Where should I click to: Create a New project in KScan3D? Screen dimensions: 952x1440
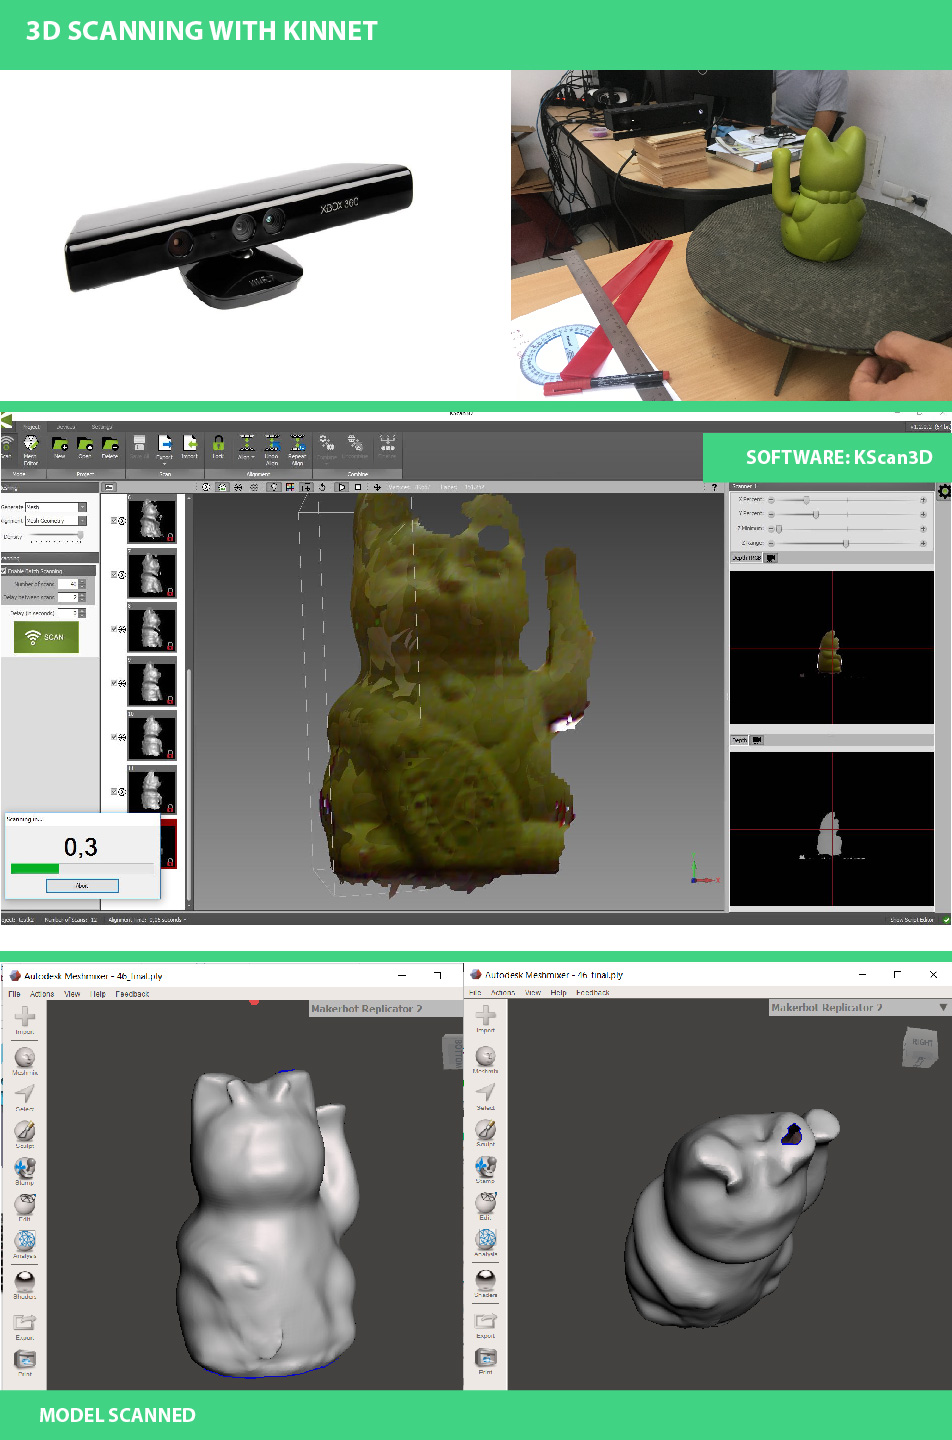click(x=59, y=447)
